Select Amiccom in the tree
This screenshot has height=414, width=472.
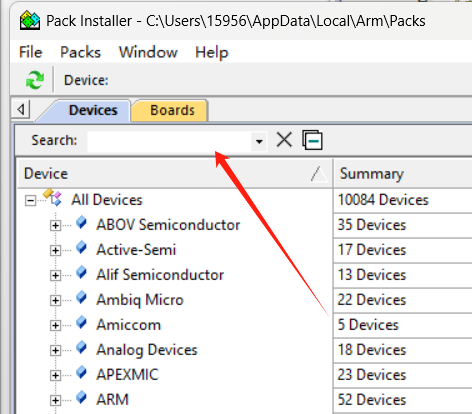128,325
